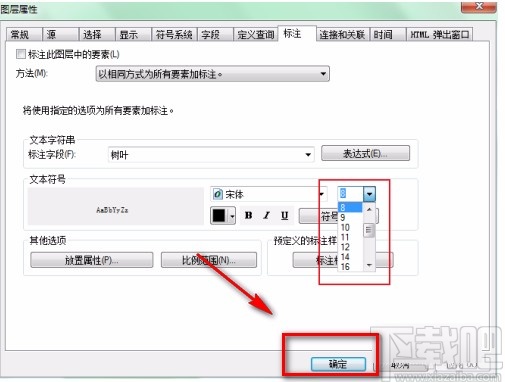Open the 源 tab
505x382 pixels.
point(60,34)
